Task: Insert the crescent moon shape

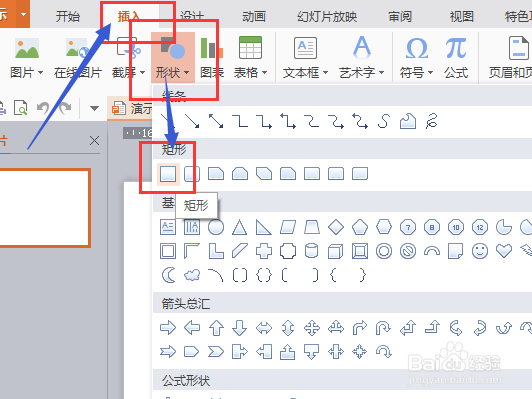Action: click(169, 275)
